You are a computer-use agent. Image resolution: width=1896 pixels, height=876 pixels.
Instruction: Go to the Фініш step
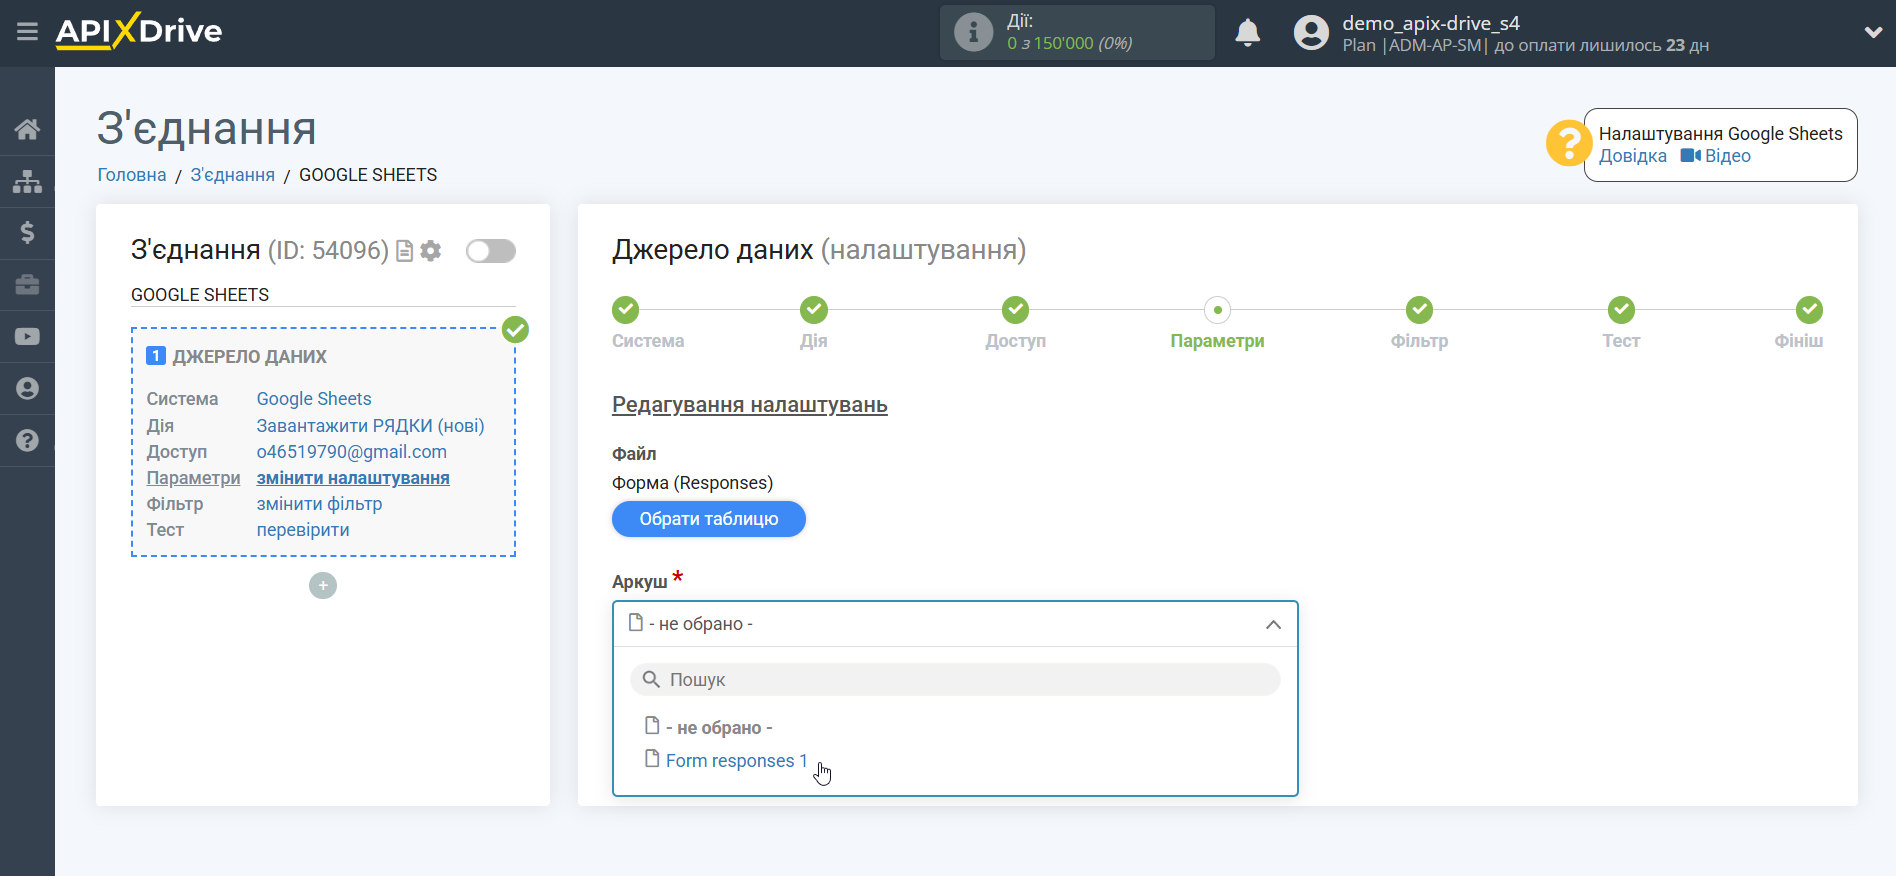[x=1809, y=310]
